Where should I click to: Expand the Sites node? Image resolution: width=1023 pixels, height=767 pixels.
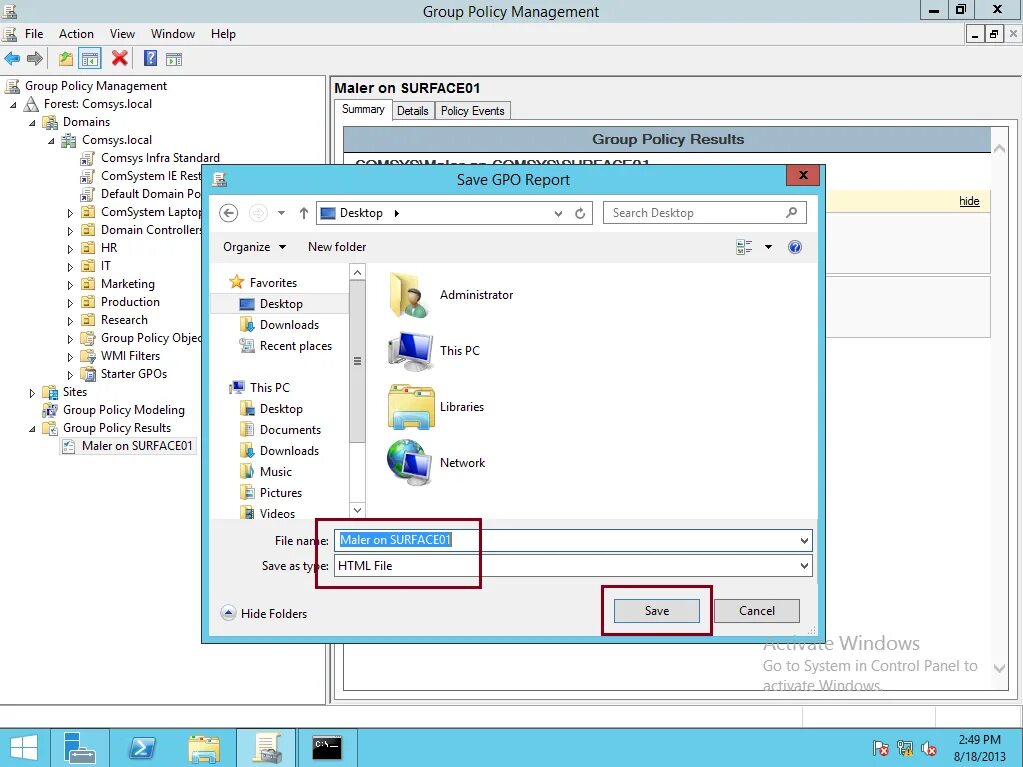click(x=32, y=393)
